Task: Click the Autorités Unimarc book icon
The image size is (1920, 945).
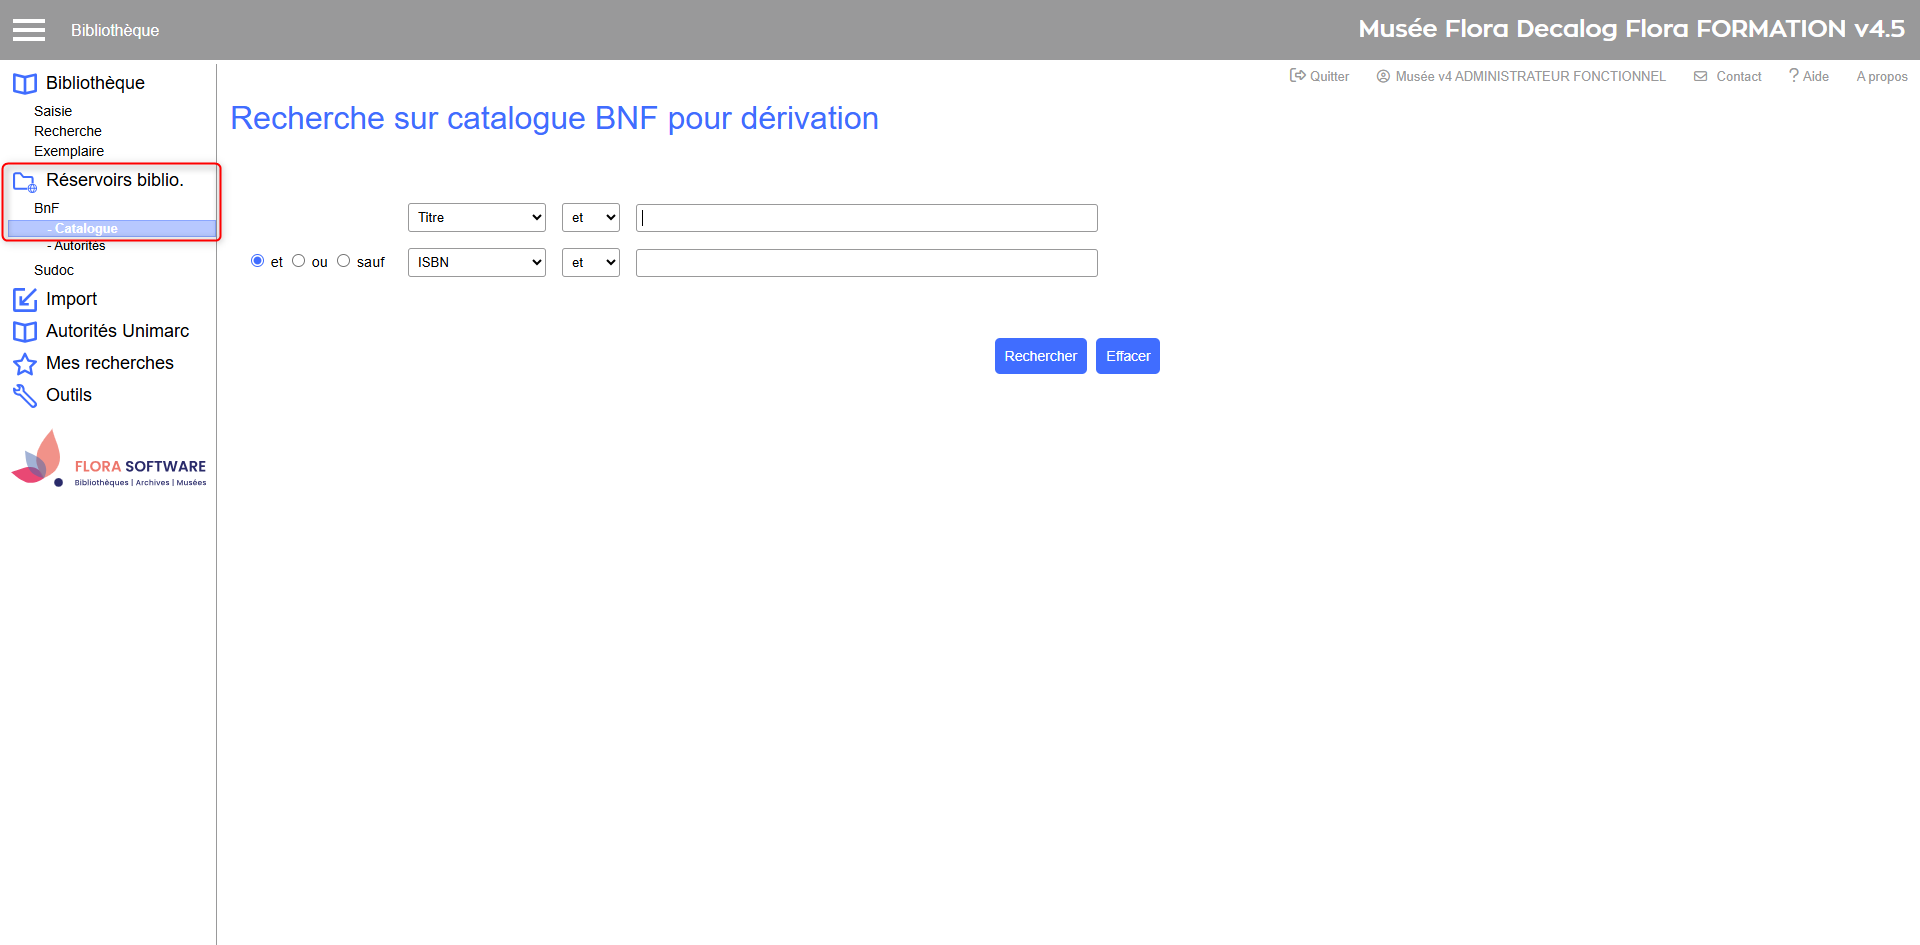Action: pyautogui.click(x=25, y=332)
